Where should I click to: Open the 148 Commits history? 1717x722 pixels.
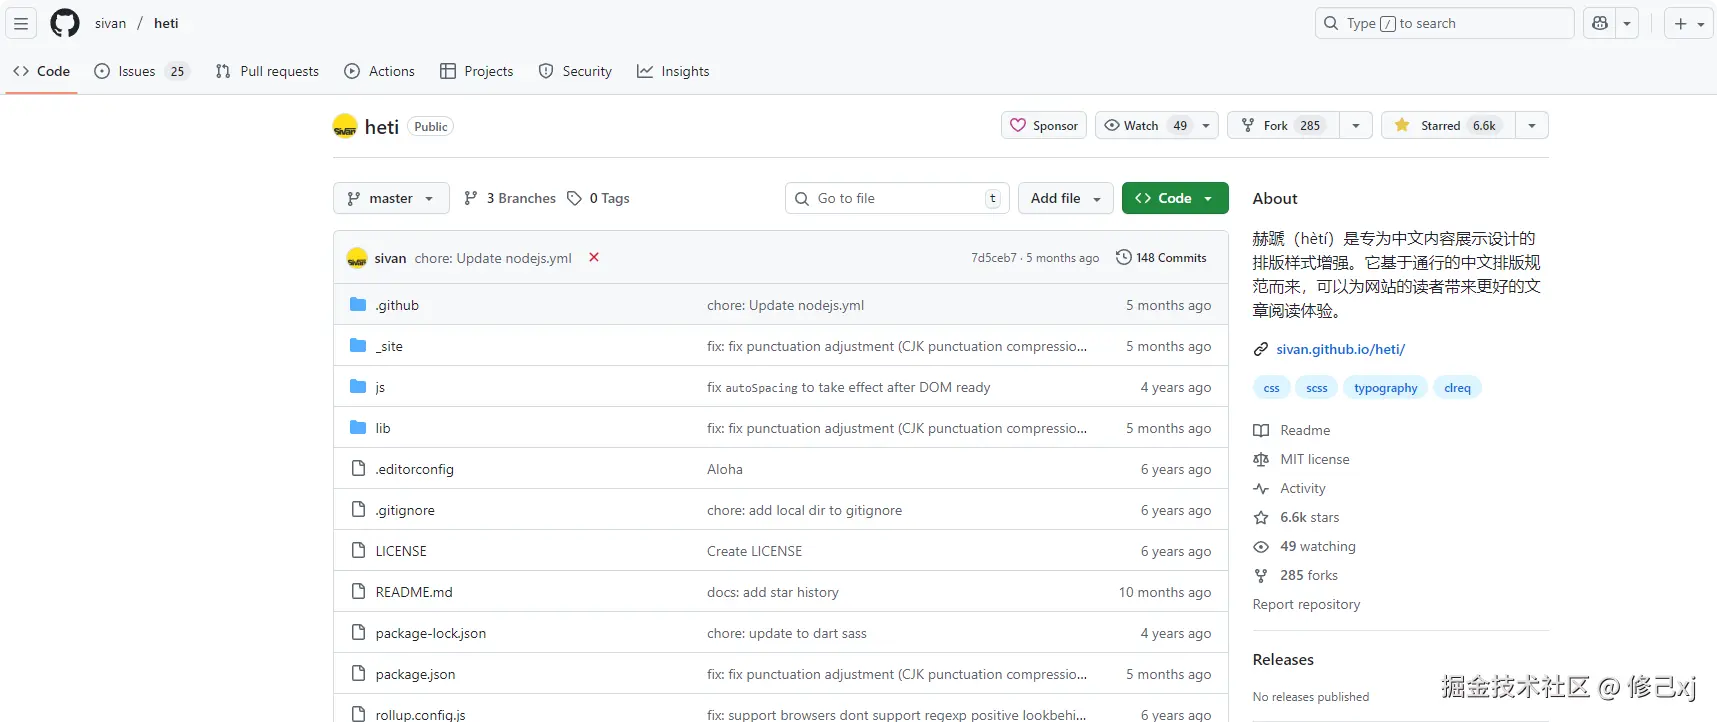click(x=1161, y=257)
